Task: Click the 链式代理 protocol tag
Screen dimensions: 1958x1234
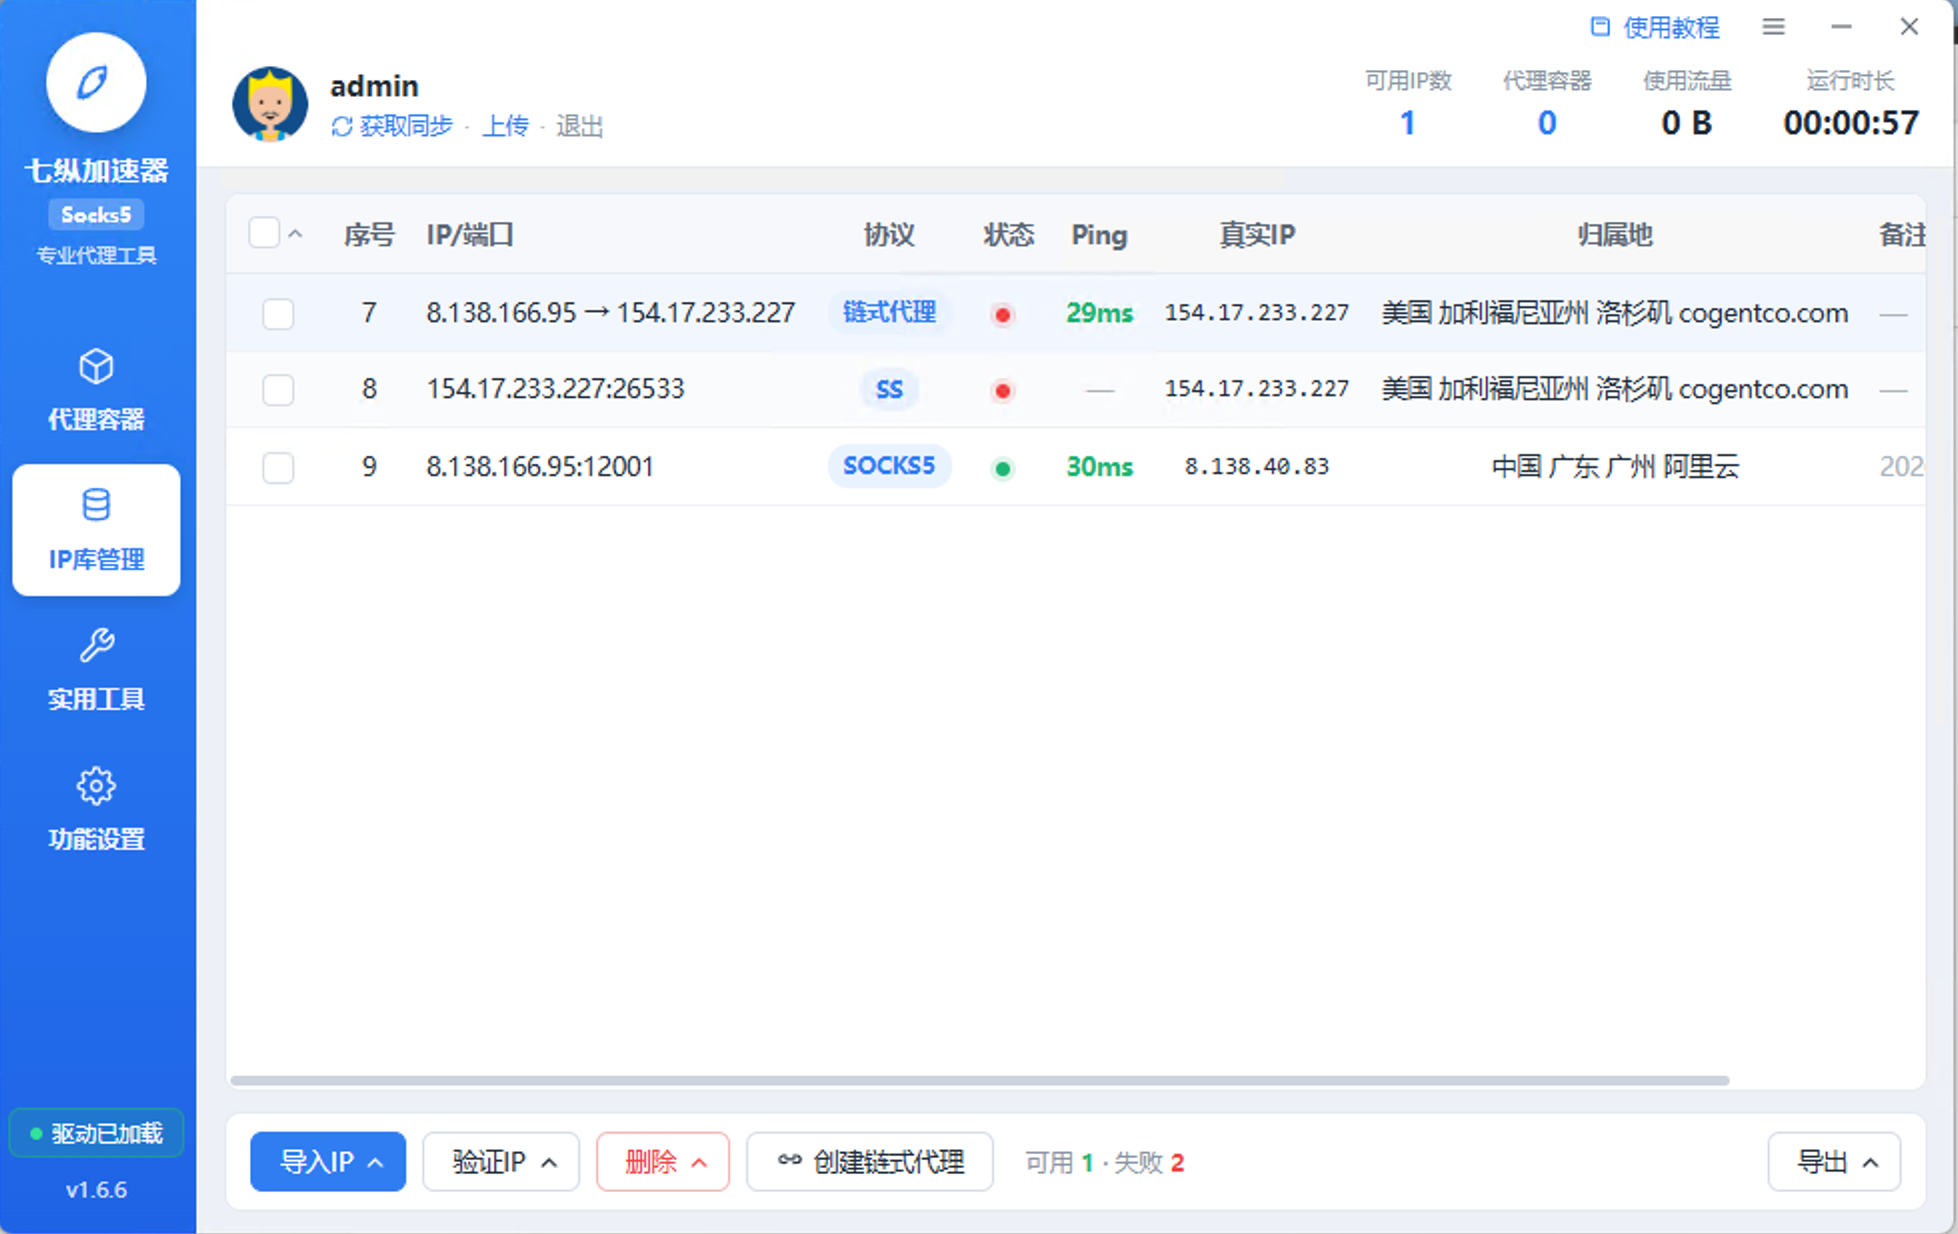Action: coord(889,312)
